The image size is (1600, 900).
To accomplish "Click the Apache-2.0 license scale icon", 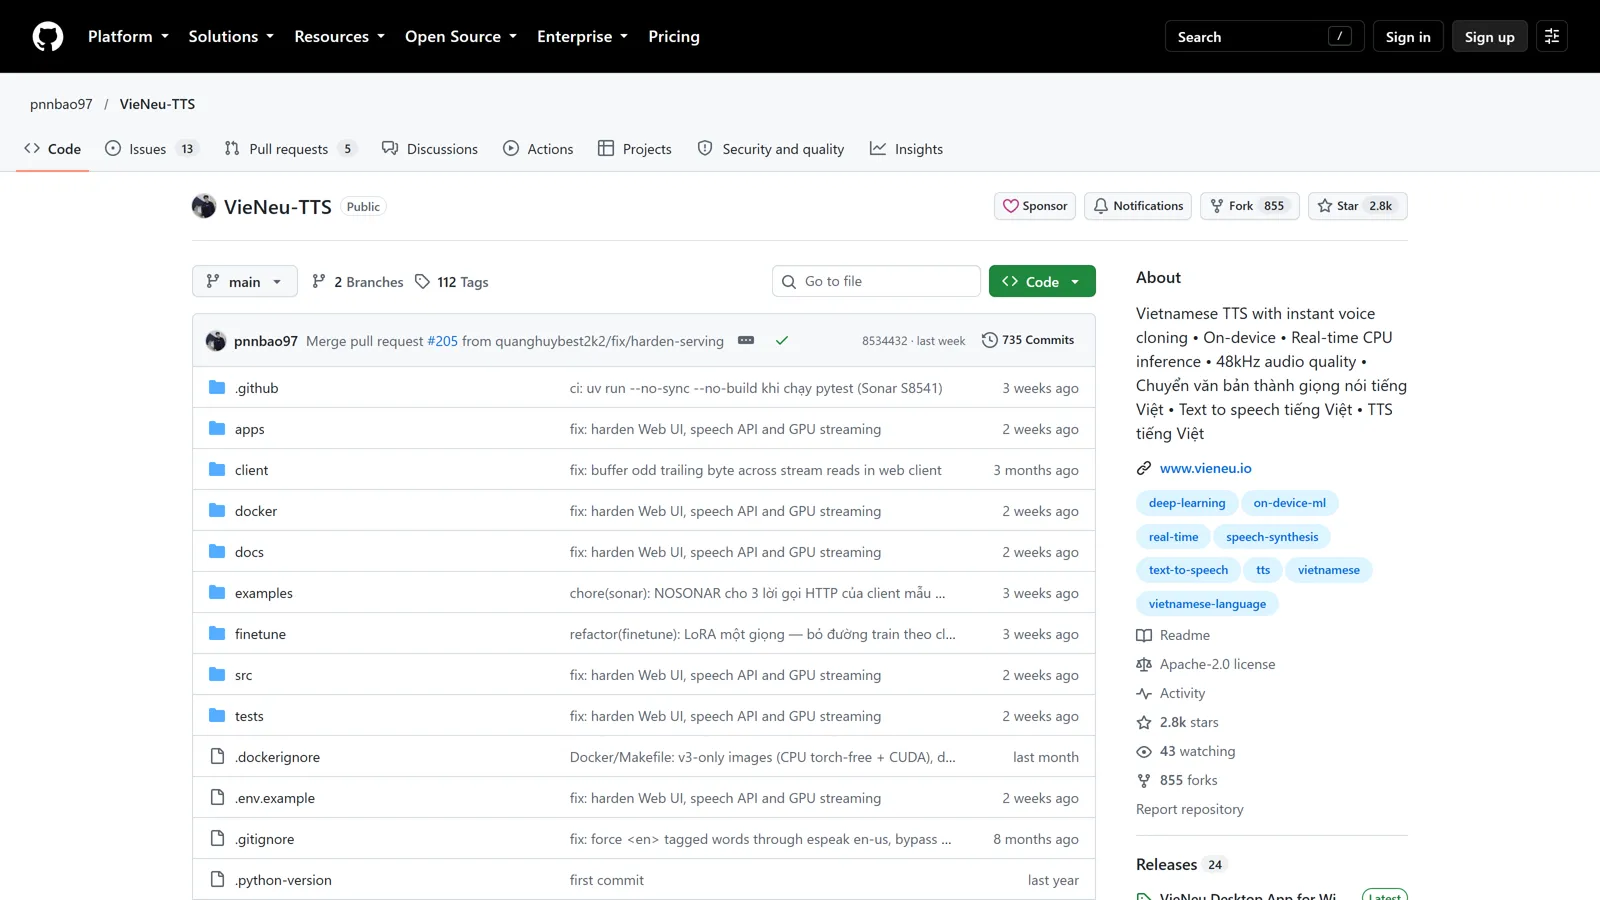I will [x=1144, y=664].
